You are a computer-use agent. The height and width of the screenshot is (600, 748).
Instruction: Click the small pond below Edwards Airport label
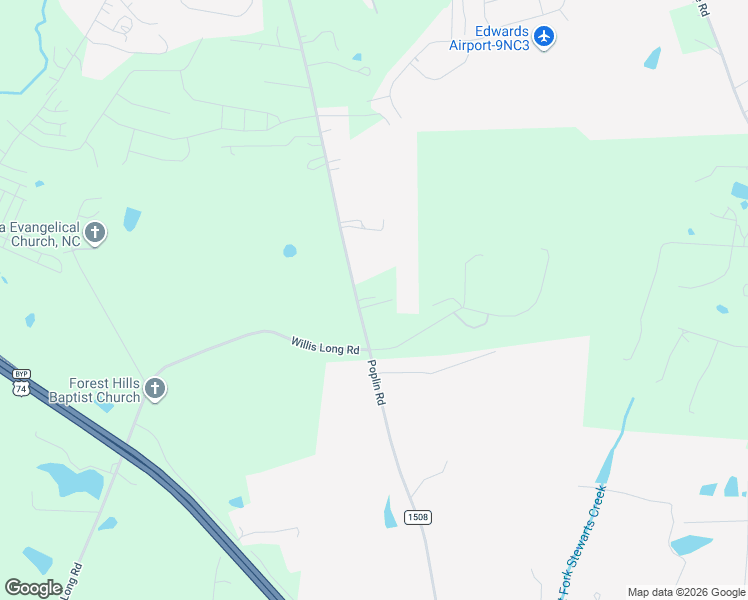[x=357, y=57]
